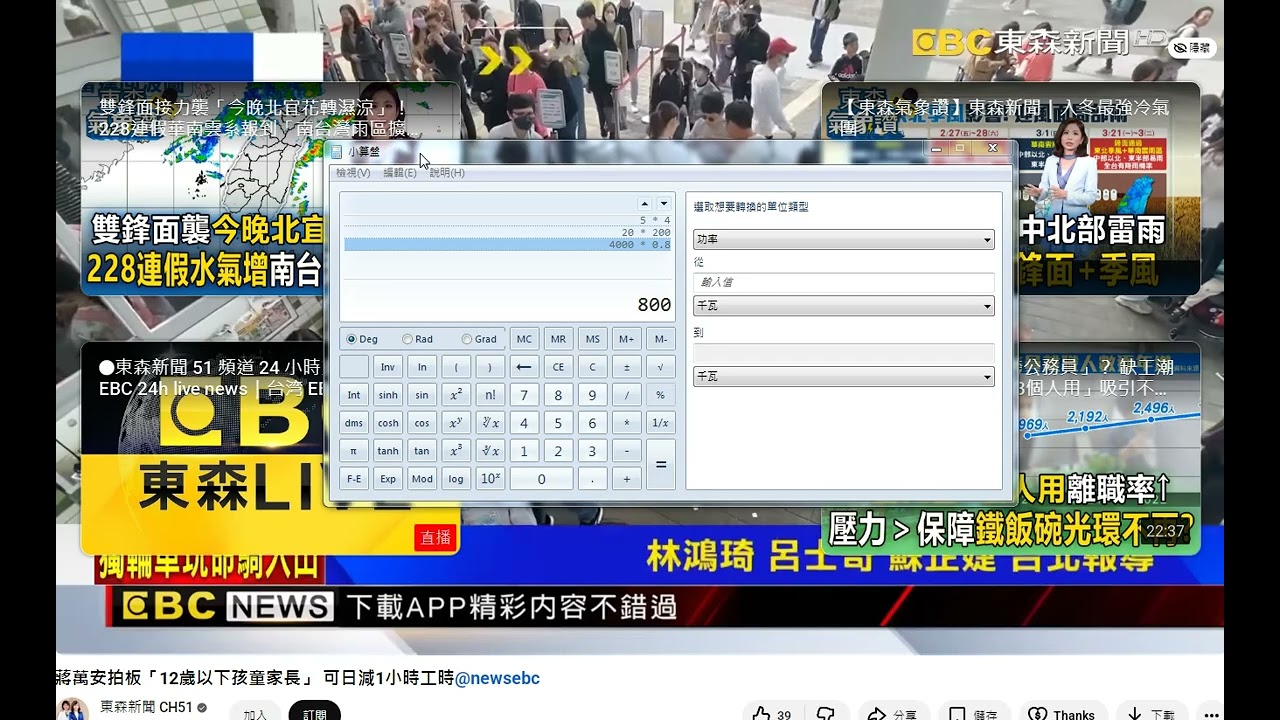Open the @newsebc link below video
Viewport: 1280px width, 720px height.
497,678
